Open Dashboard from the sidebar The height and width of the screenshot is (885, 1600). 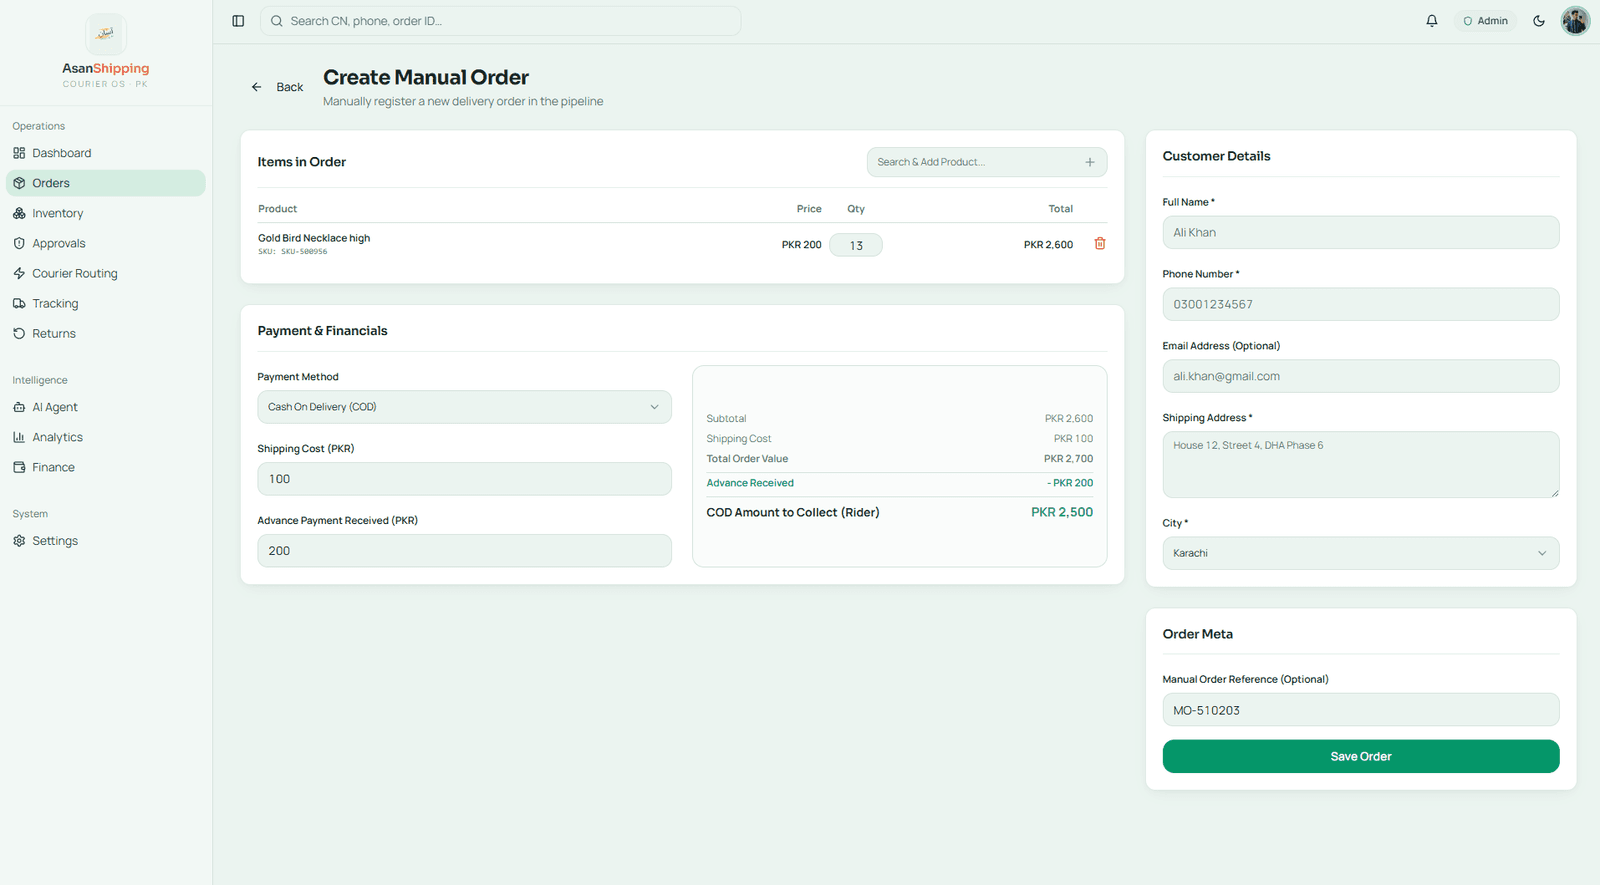tap(106, 153)
